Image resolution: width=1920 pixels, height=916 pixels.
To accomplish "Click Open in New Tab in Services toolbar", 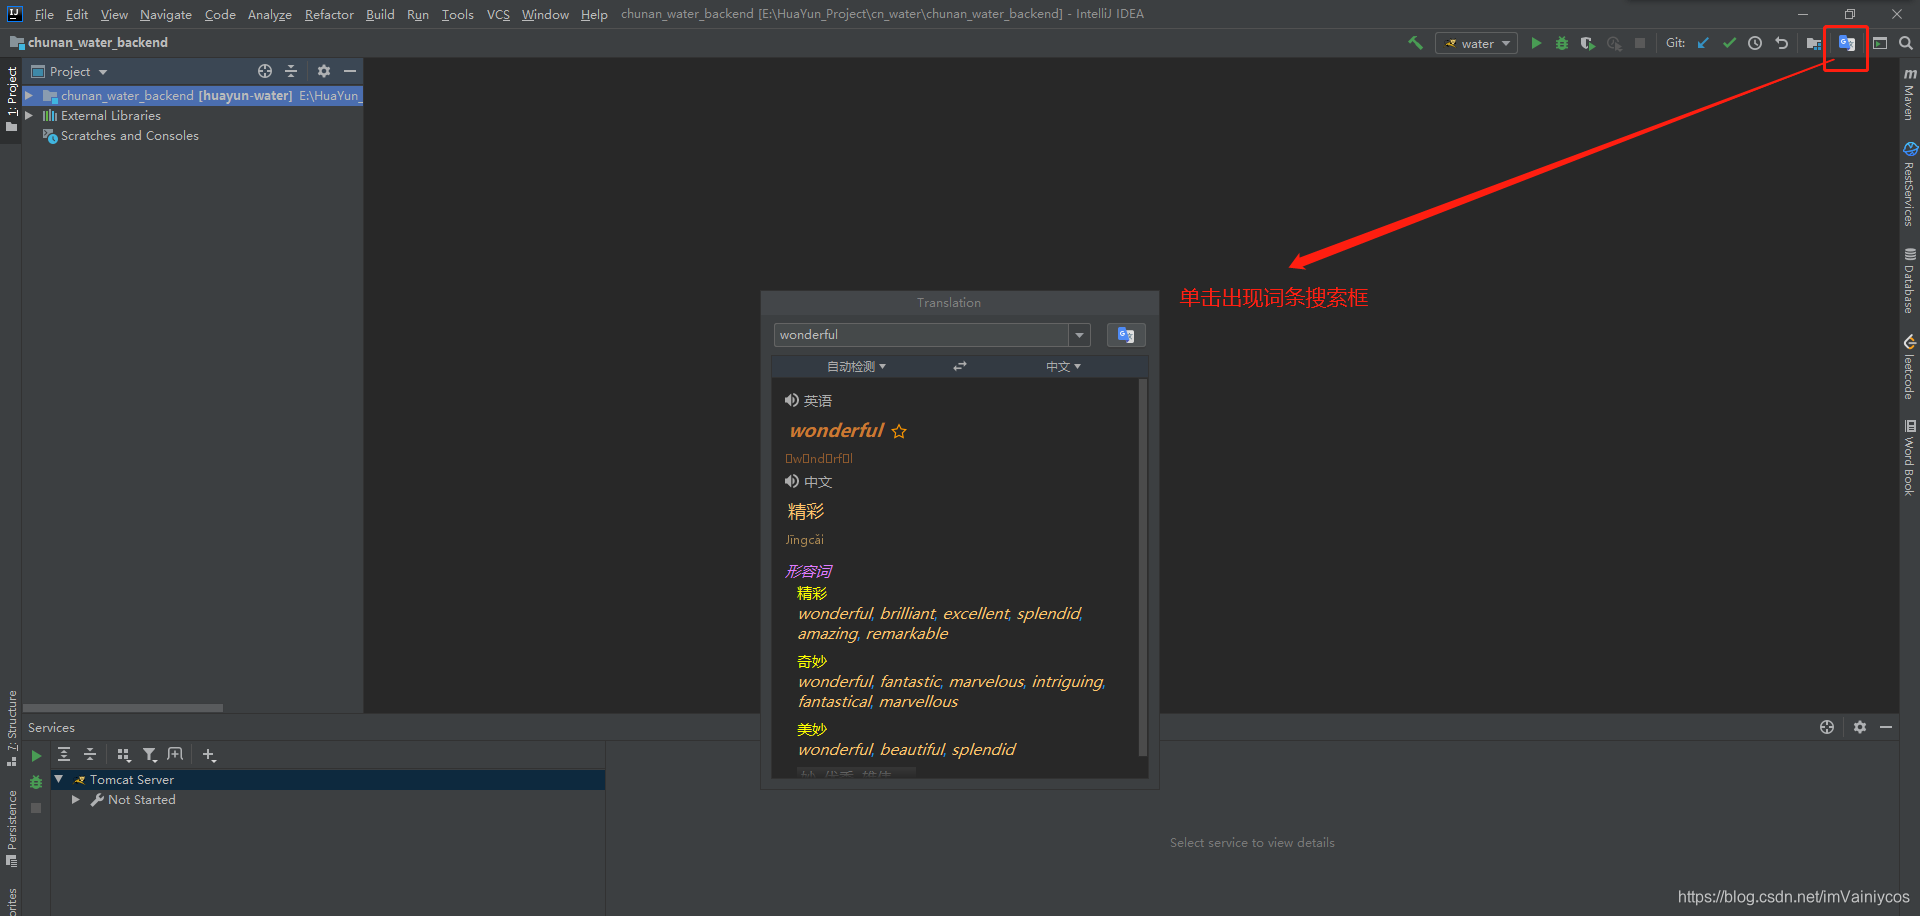I will (x=176, y=755).
